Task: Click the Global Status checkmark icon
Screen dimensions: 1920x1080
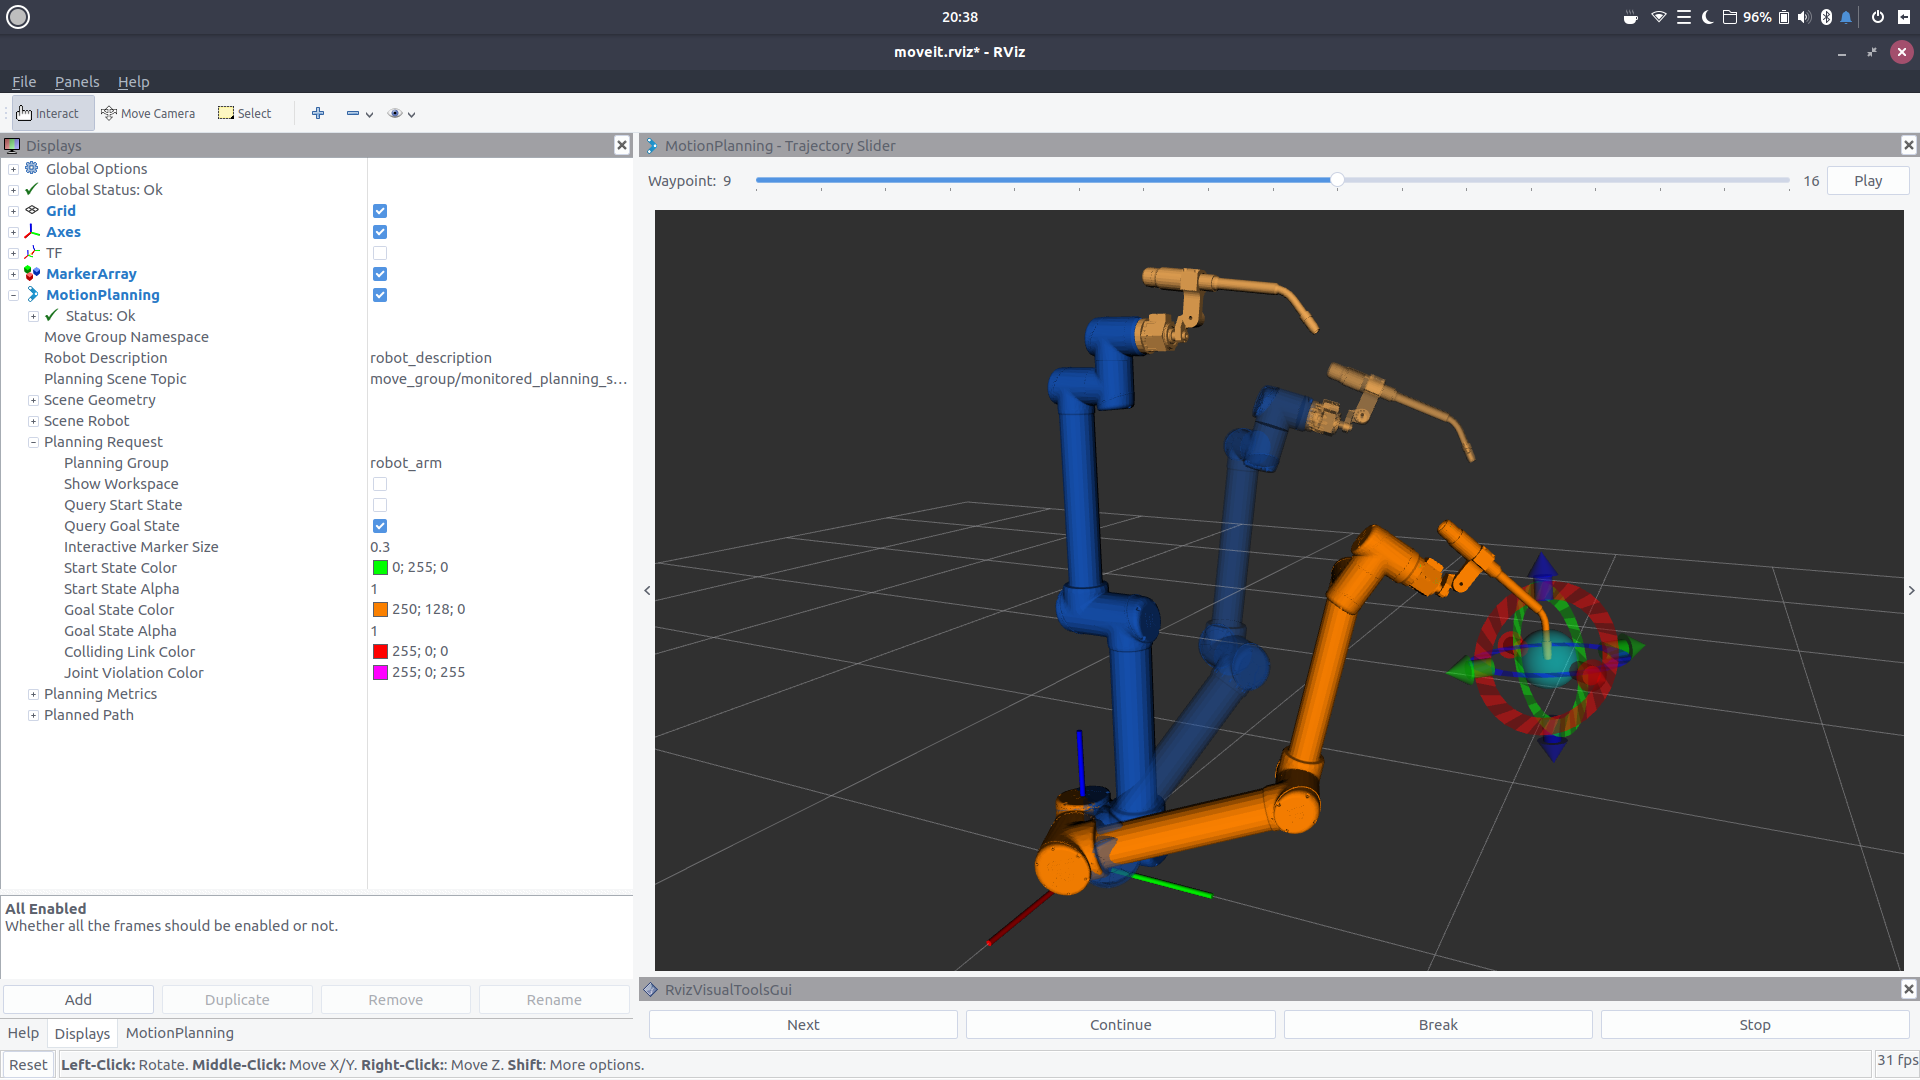Action: tap(32, 189)
